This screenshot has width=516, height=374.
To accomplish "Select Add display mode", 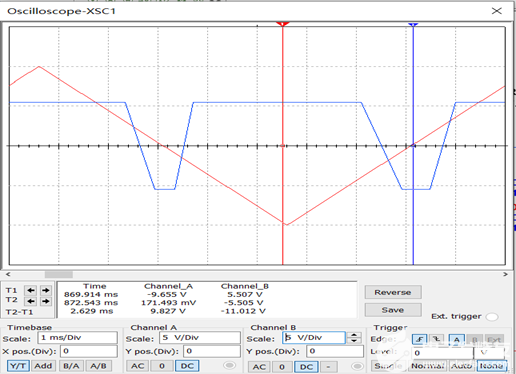I will (x=43, y=366).
